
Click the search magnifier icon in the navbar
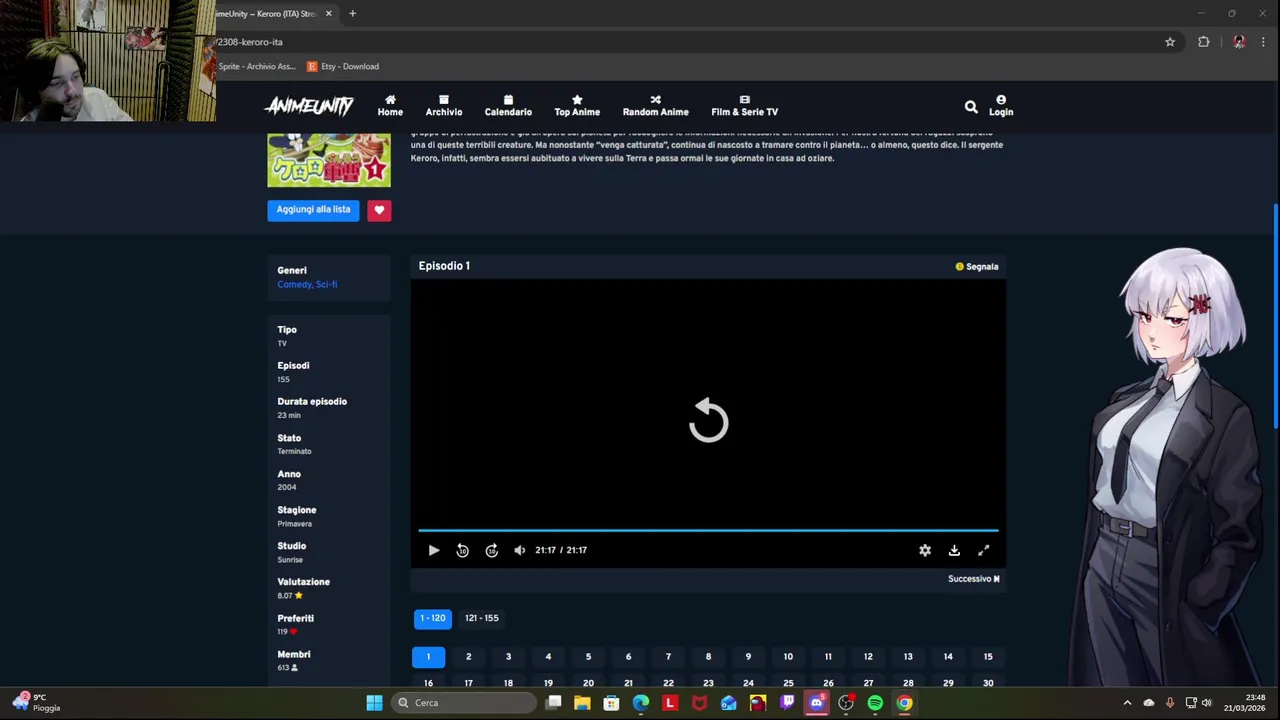[x=971, y=106]
